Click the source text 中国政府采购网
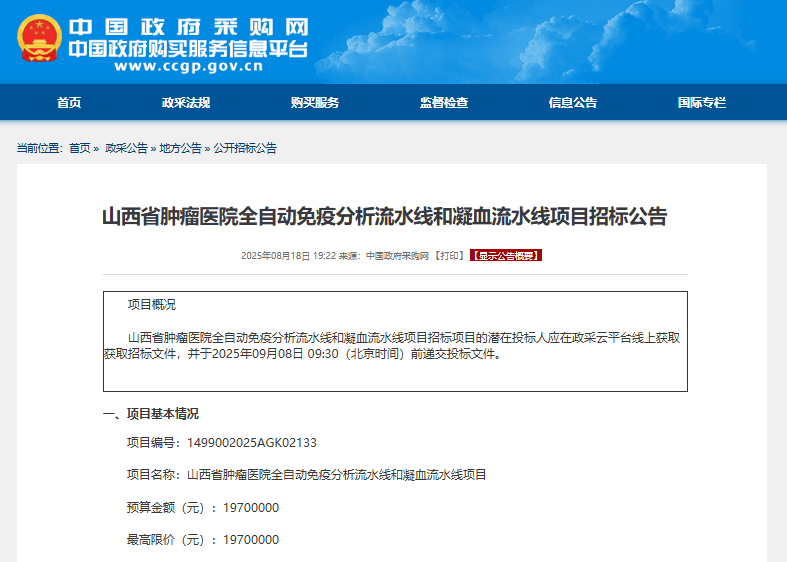The height and width of the screenshot is (562, 787). coord(397,255)
